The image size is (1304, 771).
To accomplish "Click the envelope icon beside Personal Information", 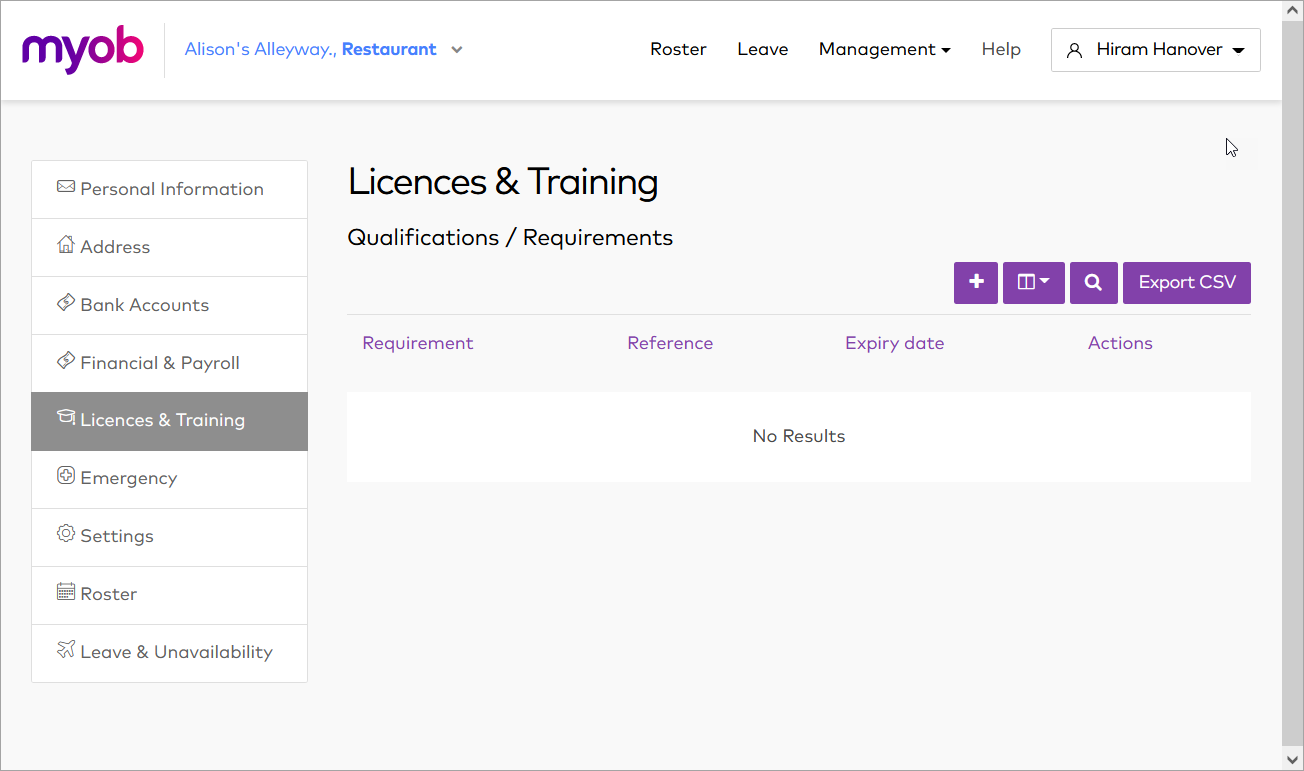I will tap(66, 187).
